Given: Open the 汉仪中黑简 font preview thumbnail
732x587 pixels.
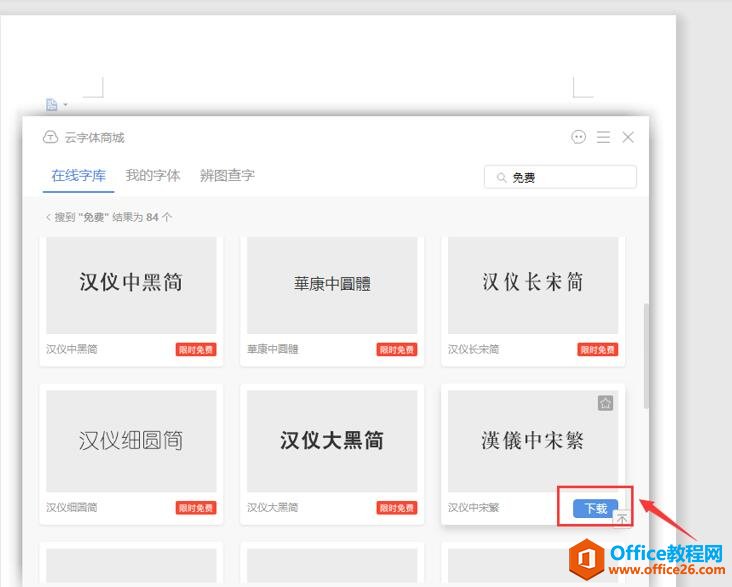Looking at the screenshot, I should tap(131, 285).
